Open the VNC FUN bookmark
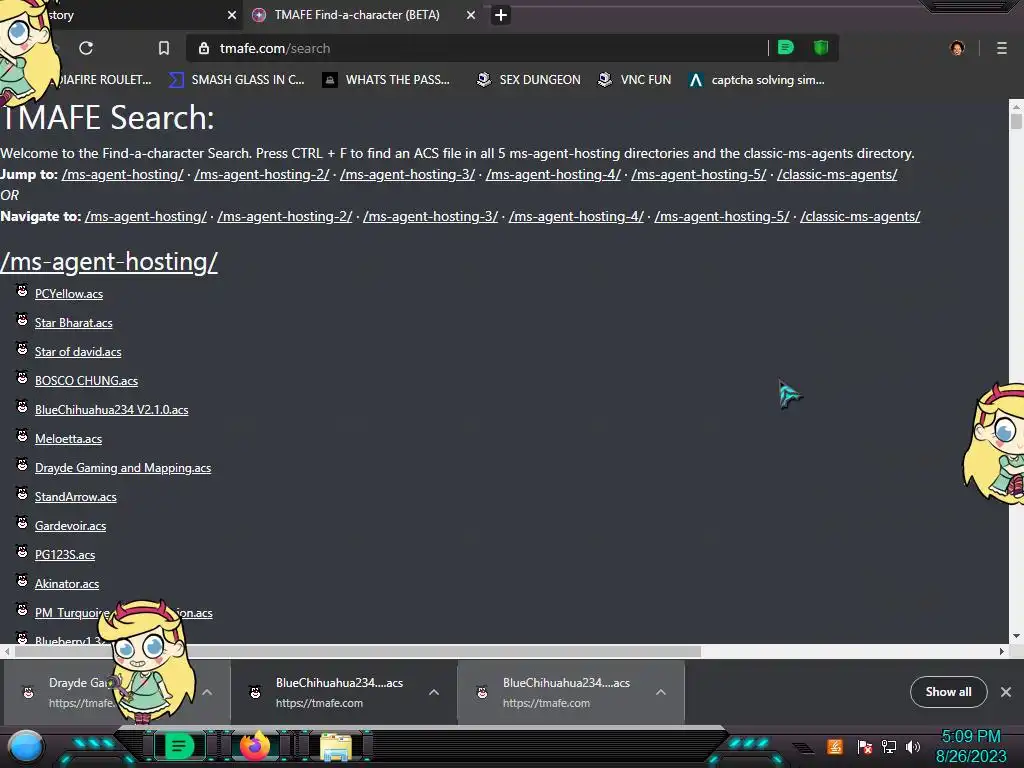 [x=635, y=80]
